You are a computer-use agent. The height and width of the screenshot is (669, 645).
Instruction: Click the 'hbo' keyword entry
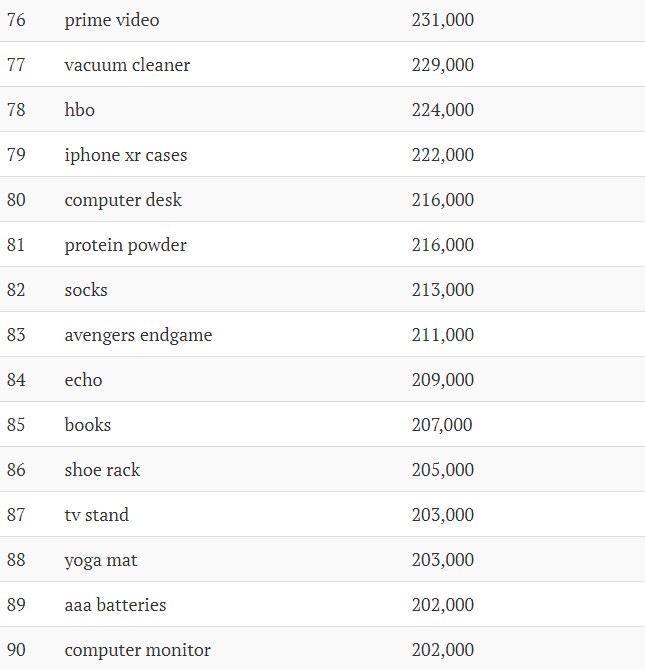[79, 110]
